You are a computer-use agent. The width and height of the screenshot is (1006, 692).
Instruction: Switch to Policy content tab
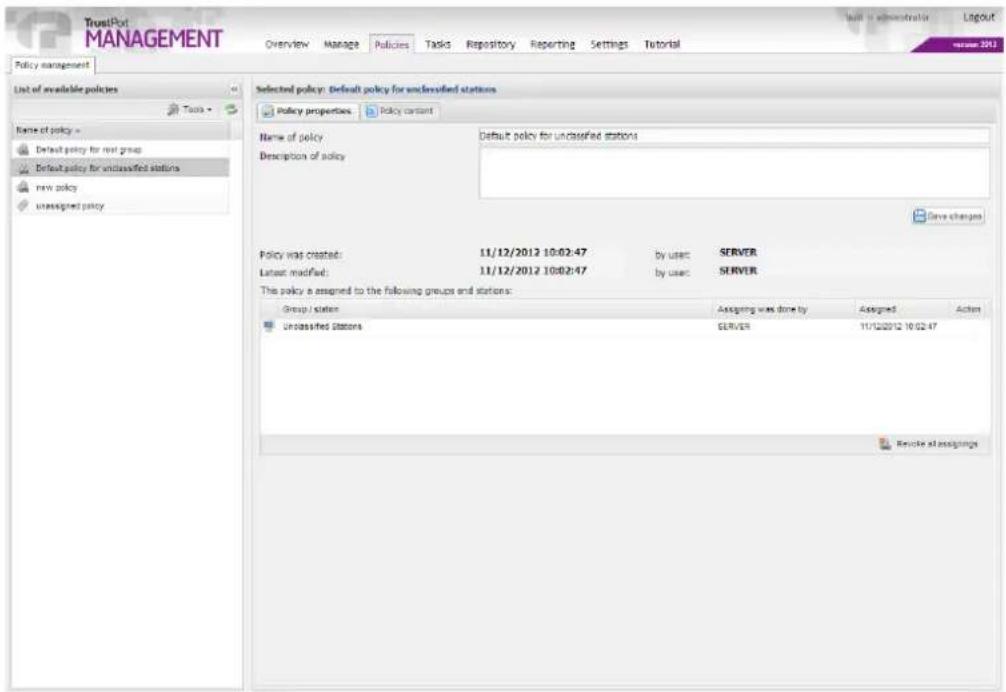coord(400,111)
